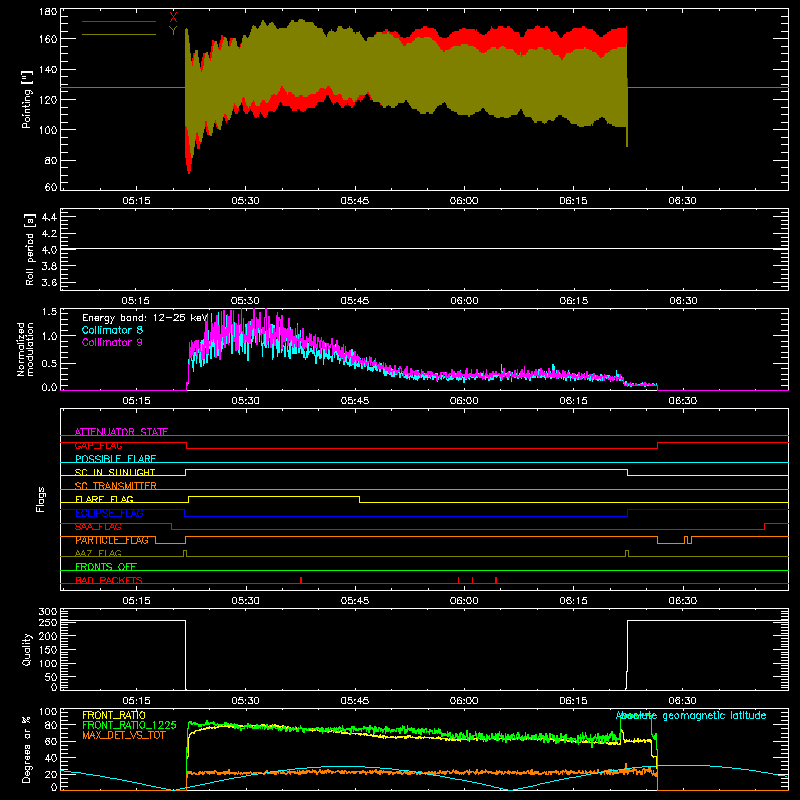Screen dimensions: 800x800
Task: Click the 'Energy band: 12-25 keV' text
Action: click(145, 318)
